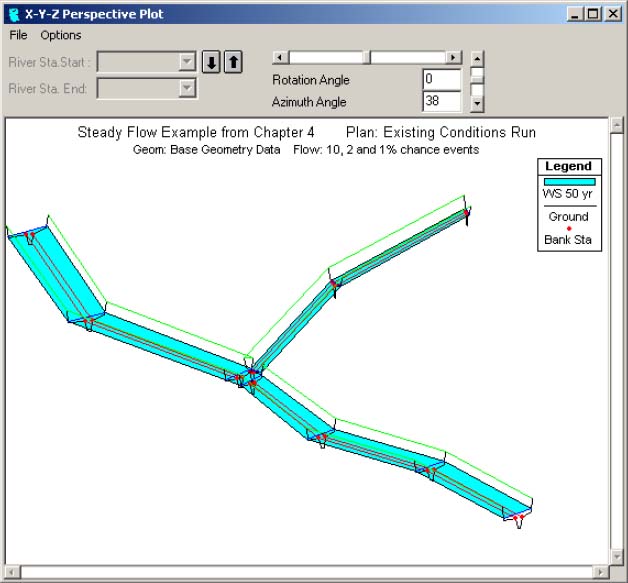The width and height of the screenshot is (628, 583).
Task: Open the River Sta. Start dropdown
Action: [x=185, y=62]
